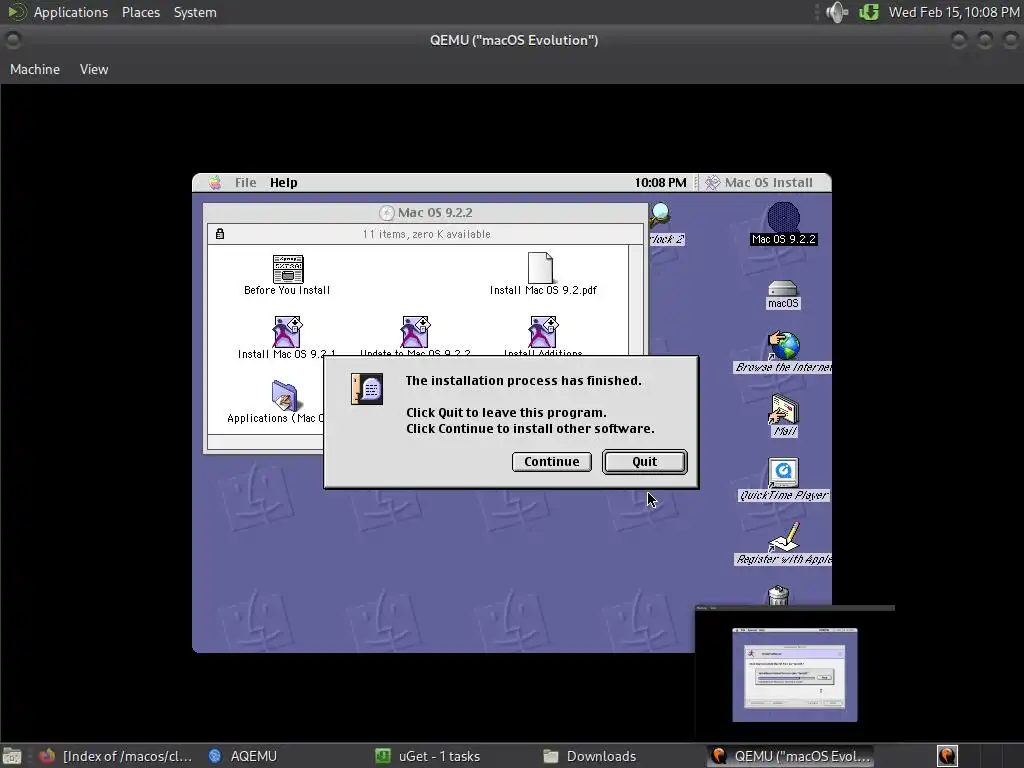Viewport: 1024px width, 768px height.
Task: Select Browse the Internet desktop icon
Action: (x=783, y=345)
